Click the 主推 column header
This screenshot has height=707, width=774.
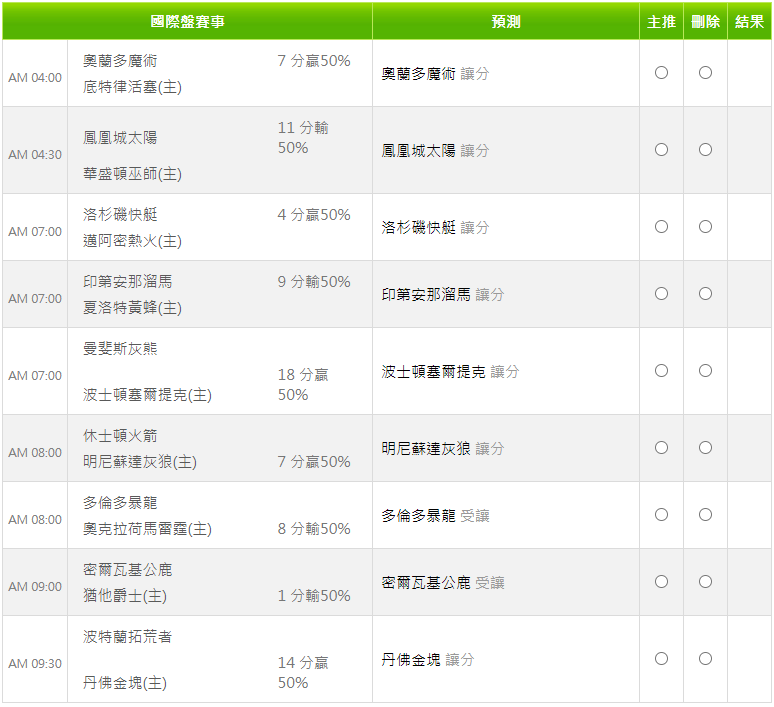coord(661,21)
